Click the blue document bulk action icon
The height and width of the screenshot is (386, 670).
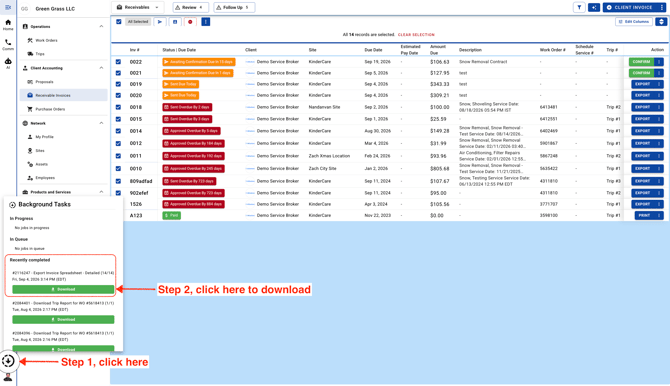point(175,22)
